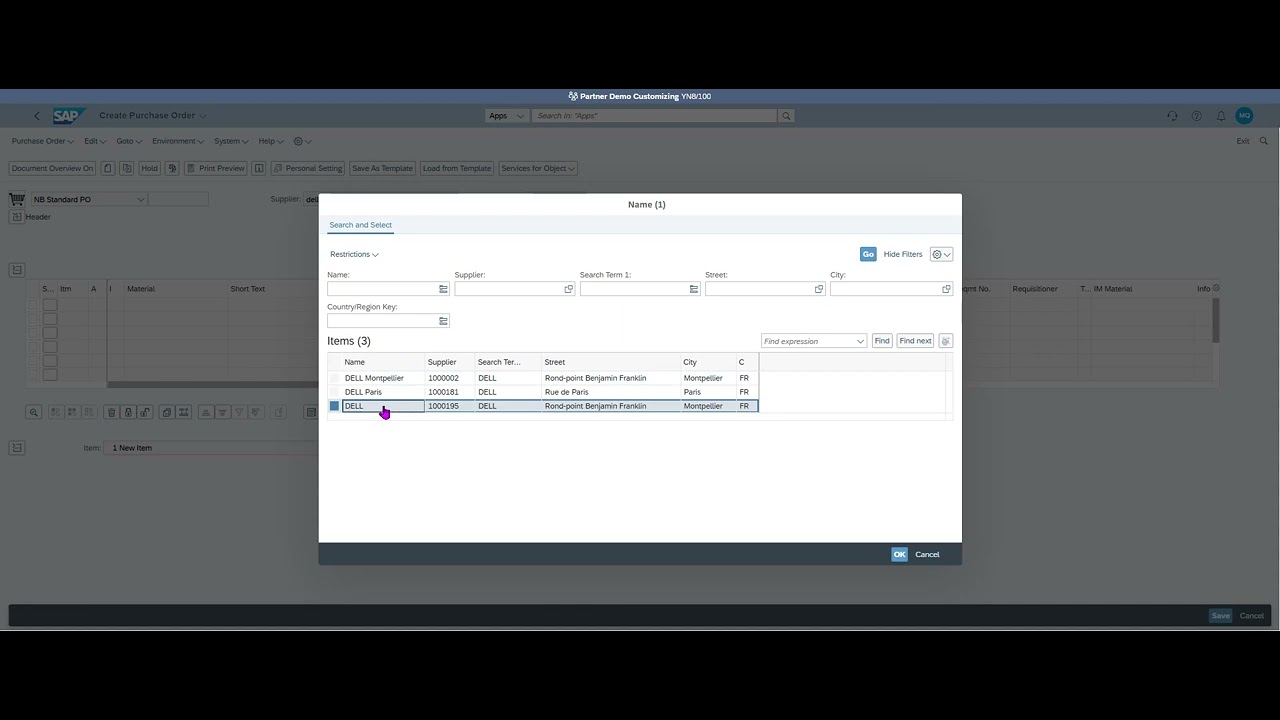Select the DELL Montpellier row selector

pyautogui.click(x=334, y=378)
